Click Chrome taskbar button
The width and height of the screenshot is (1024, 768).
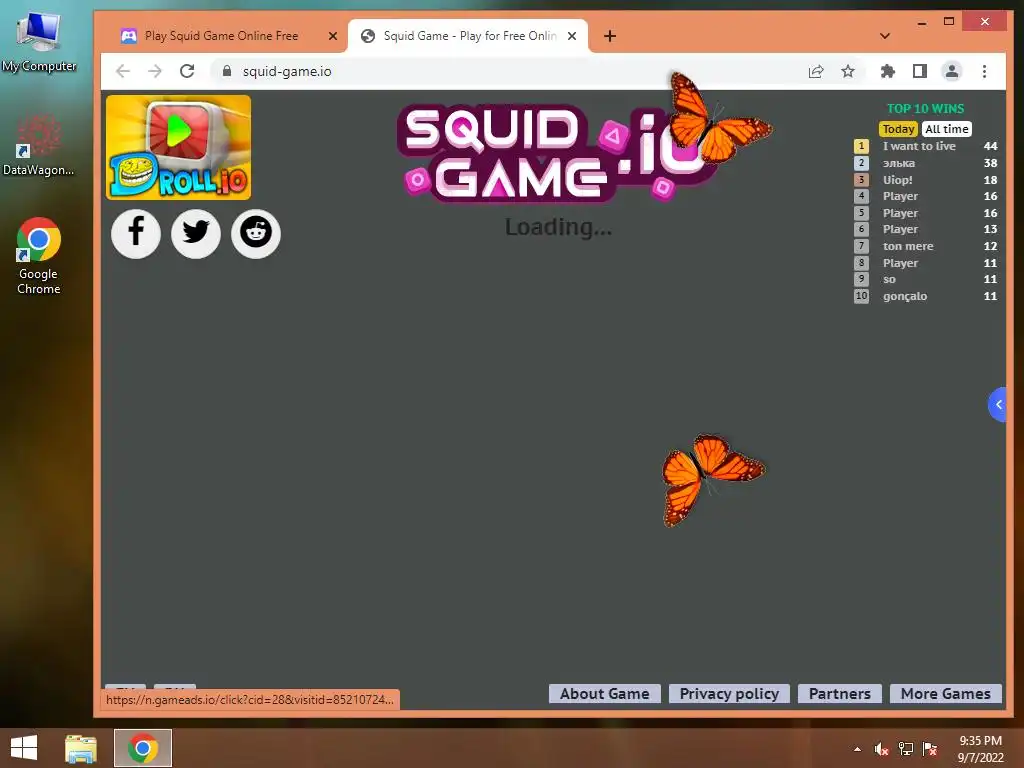point(143,748)
